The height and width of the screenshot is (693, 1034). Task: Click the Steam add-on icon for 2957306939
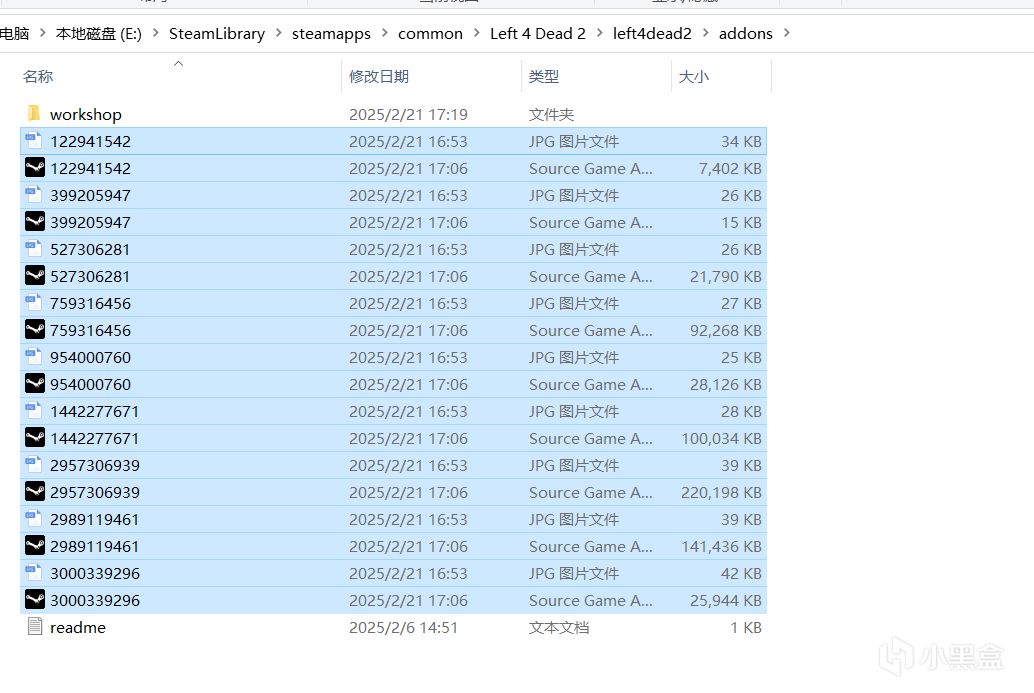coord(35,492)
